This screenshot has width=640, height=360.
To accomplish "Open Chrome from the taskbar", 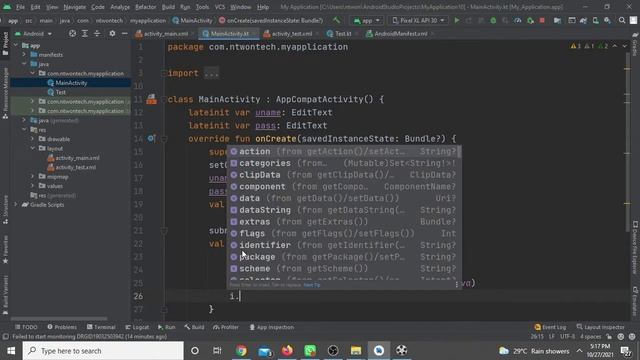I will [x=241, y=351].
